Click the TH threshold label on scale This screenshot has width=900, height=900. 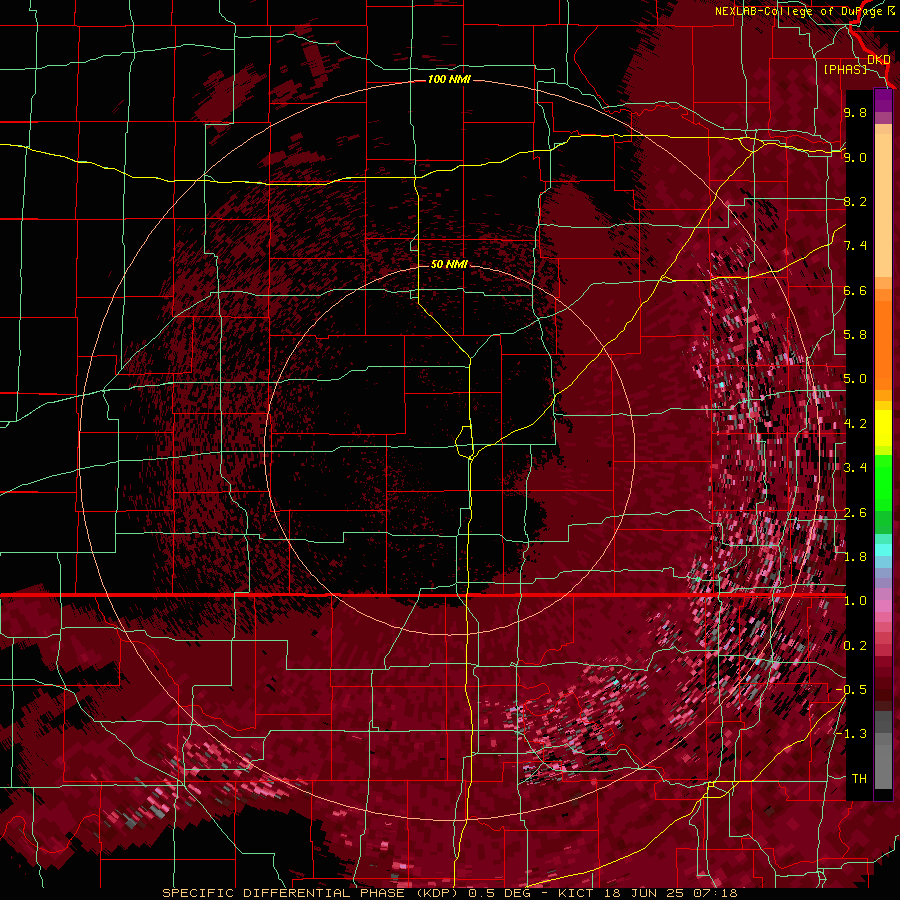859,779
